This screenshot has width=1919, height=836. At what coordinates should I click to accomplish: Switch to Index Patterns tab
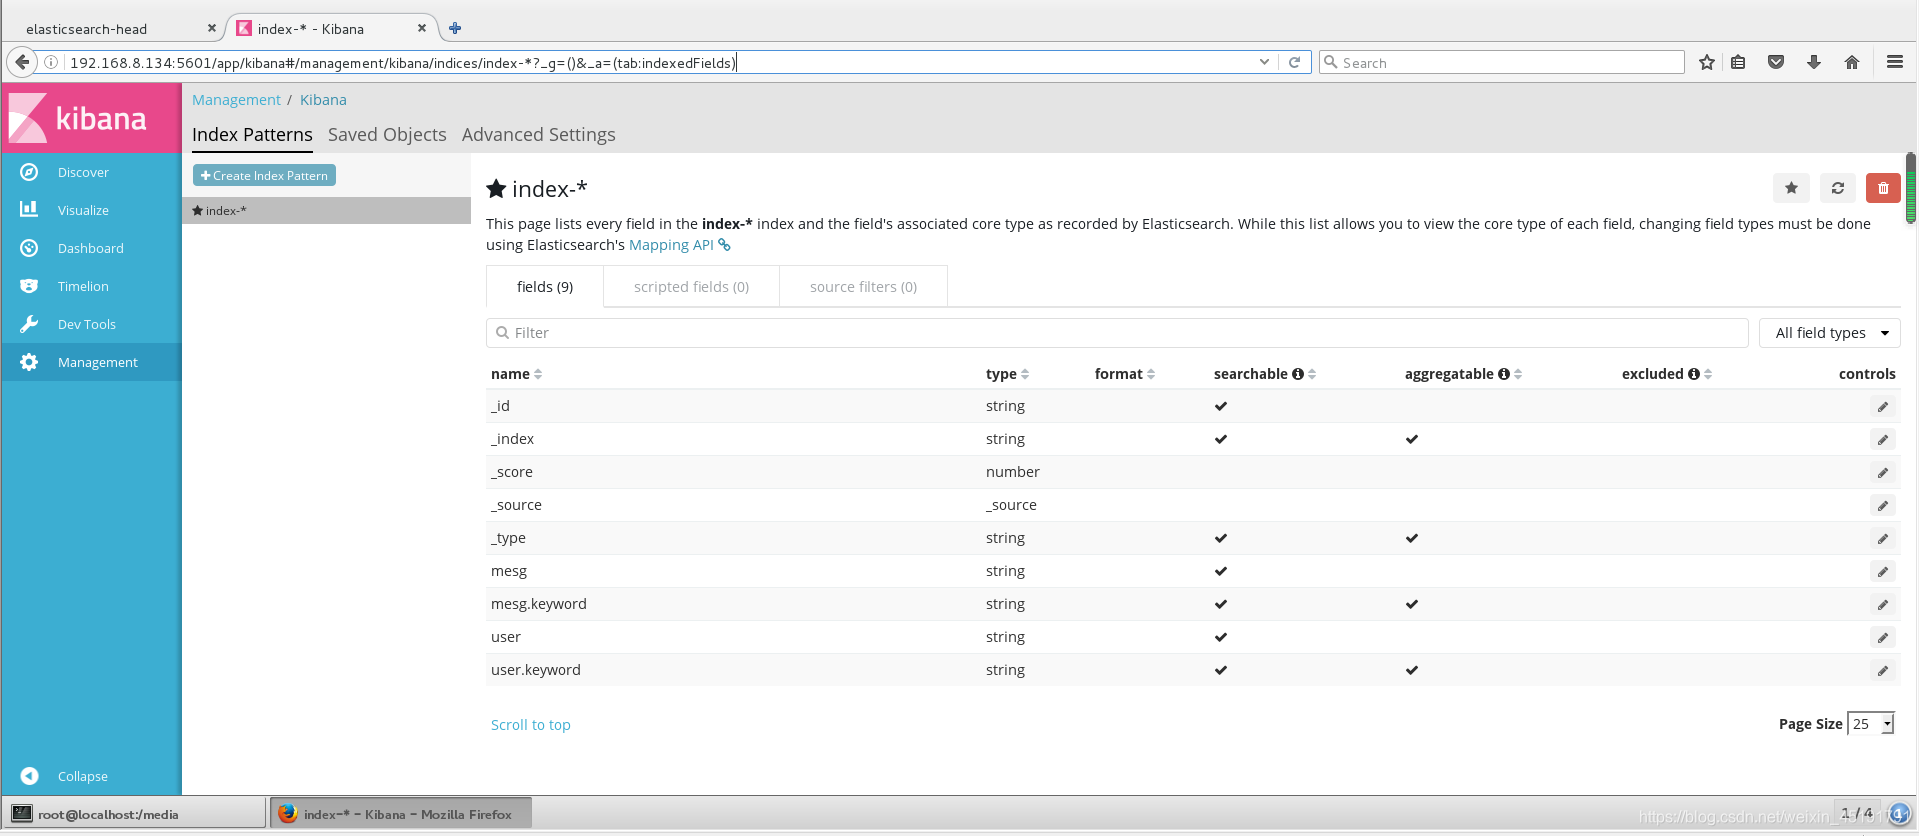point(252,134)
